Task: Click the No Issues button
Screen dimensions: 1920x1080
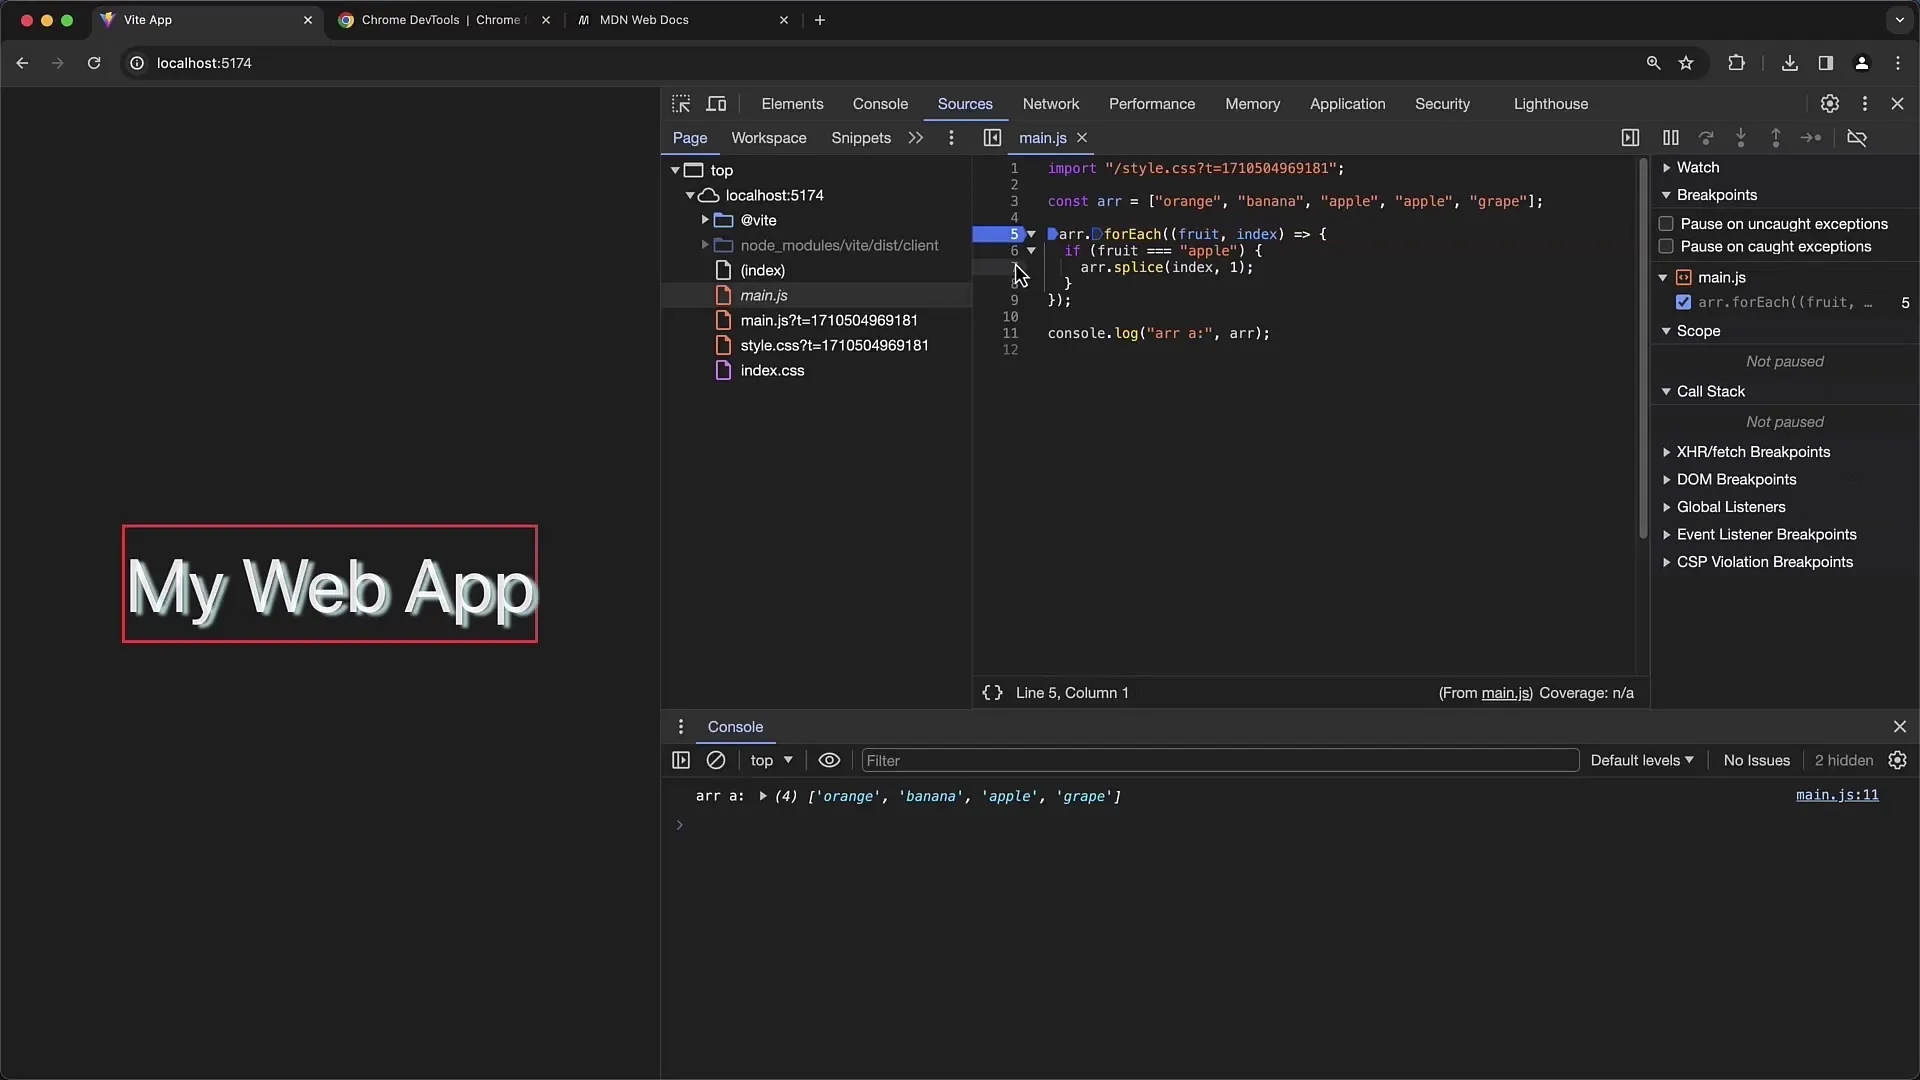Action: [1756, 761]
